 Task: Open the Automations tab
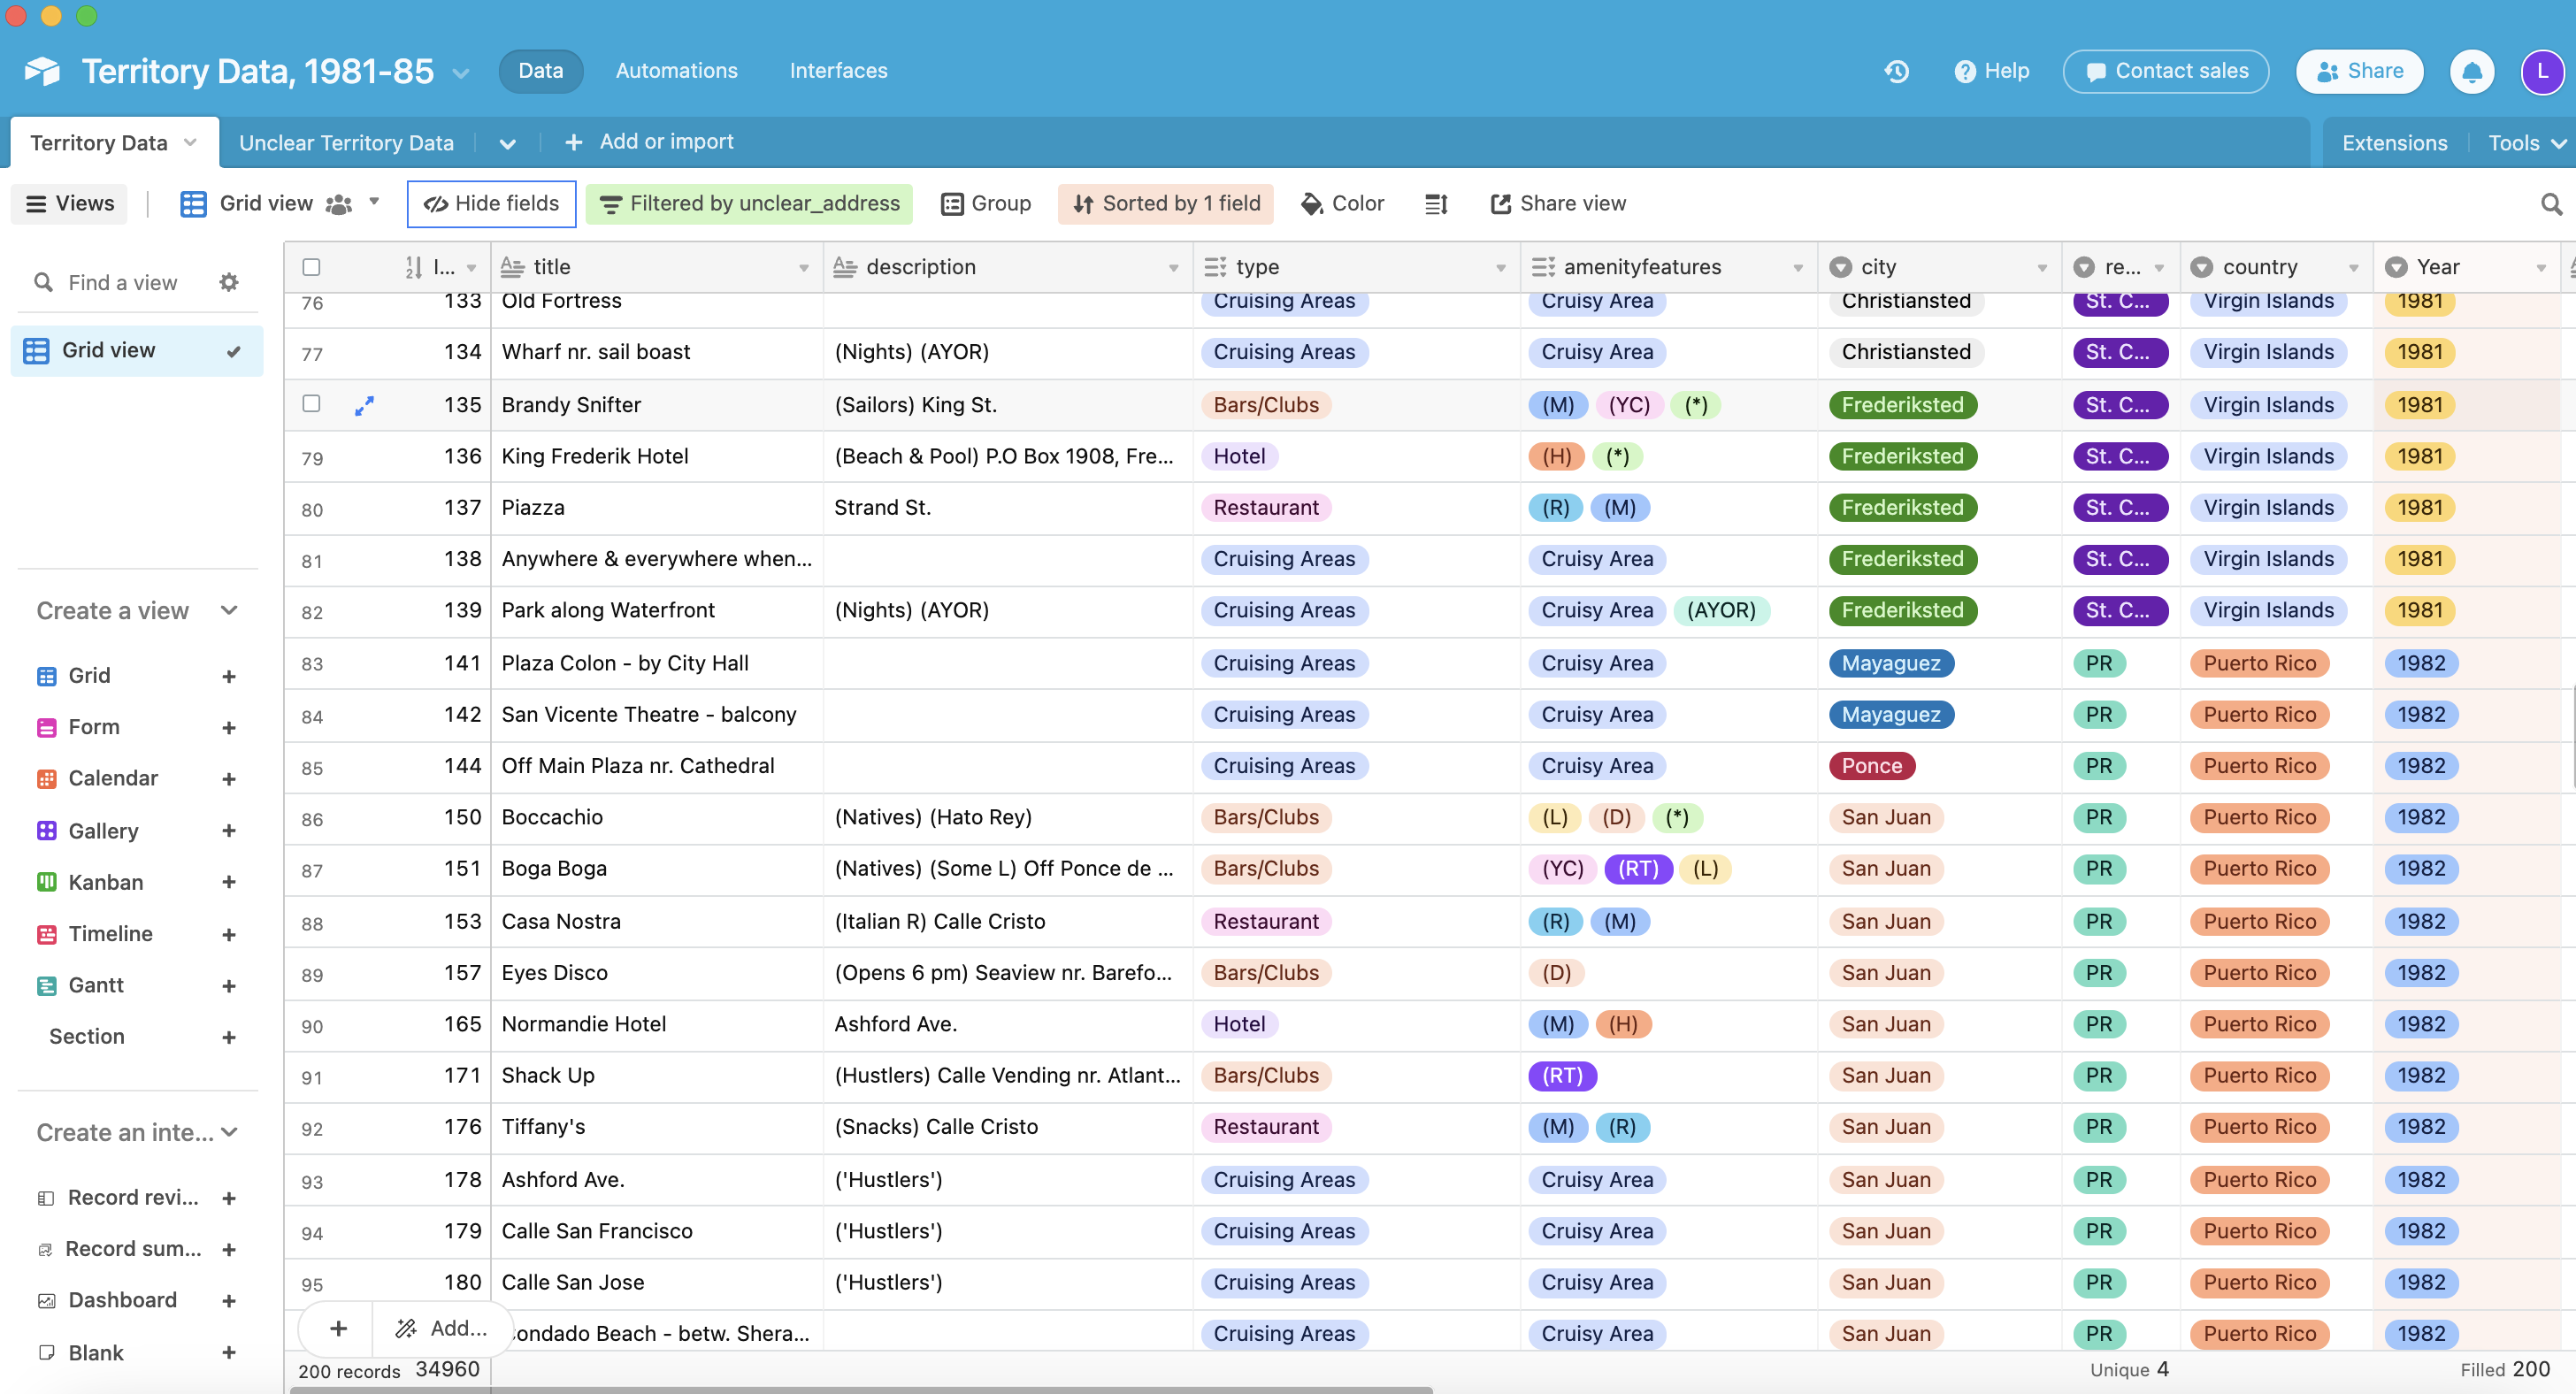(676, 71)
